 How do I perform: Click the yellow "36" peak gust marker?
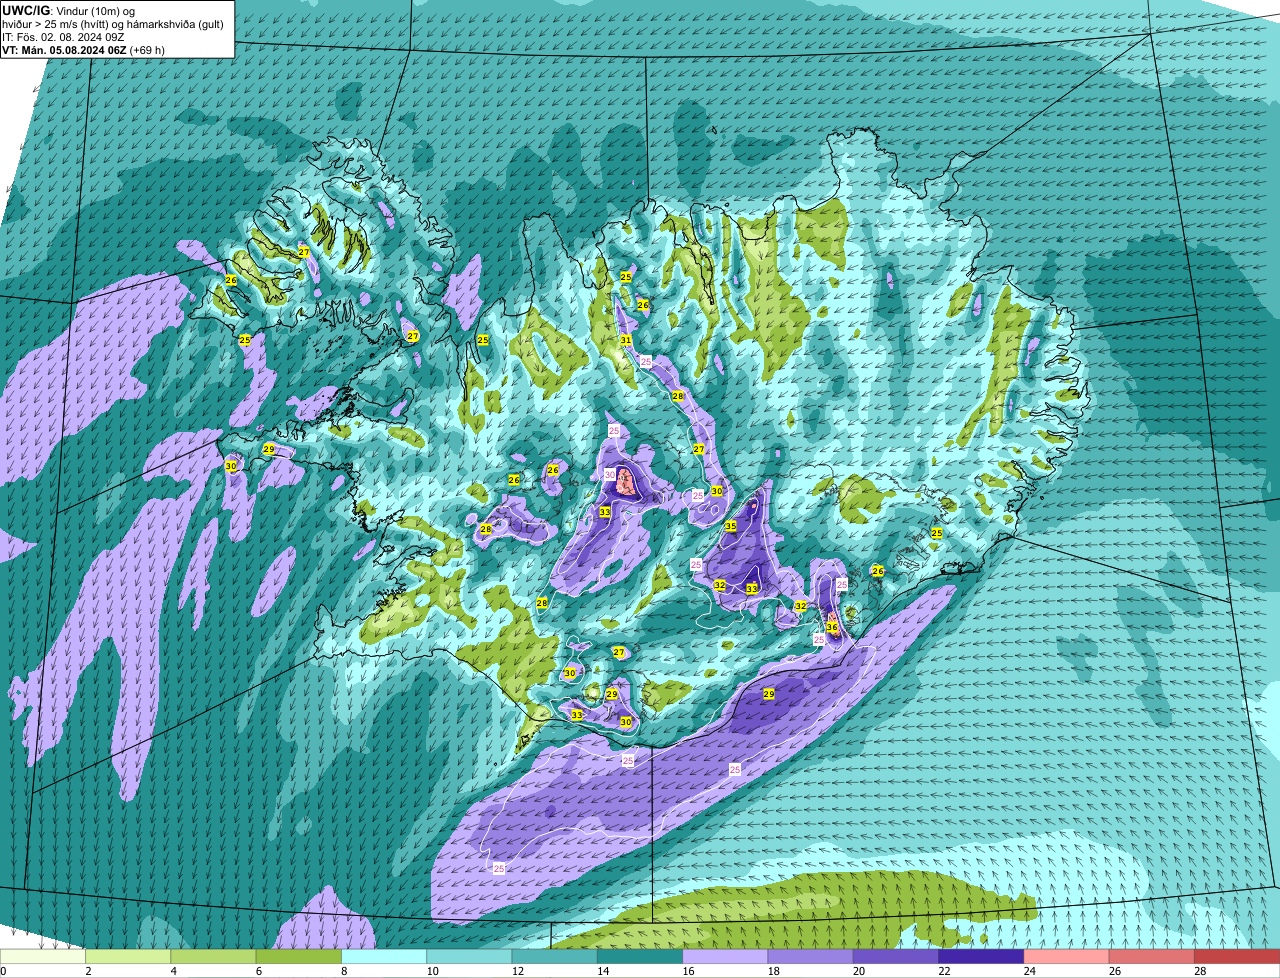coord(832,627)
